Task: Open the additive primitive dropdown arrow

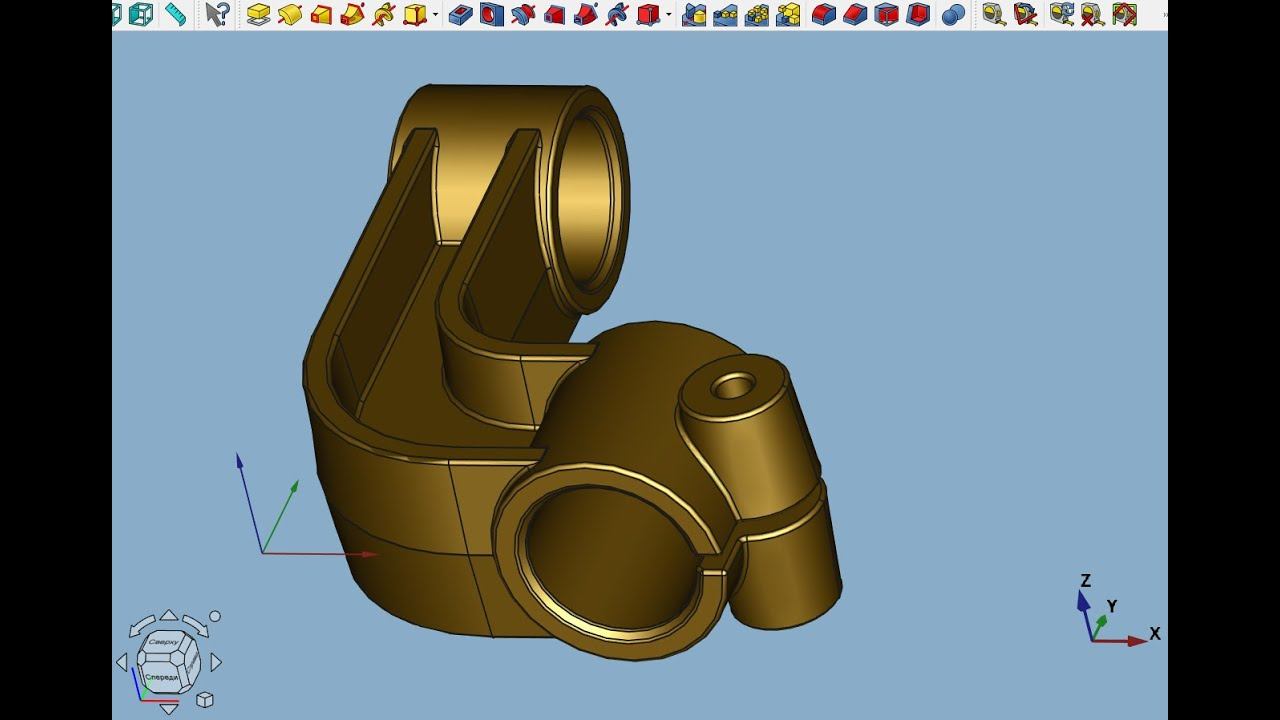Action: pyautogui.click(x=435, y=14)
